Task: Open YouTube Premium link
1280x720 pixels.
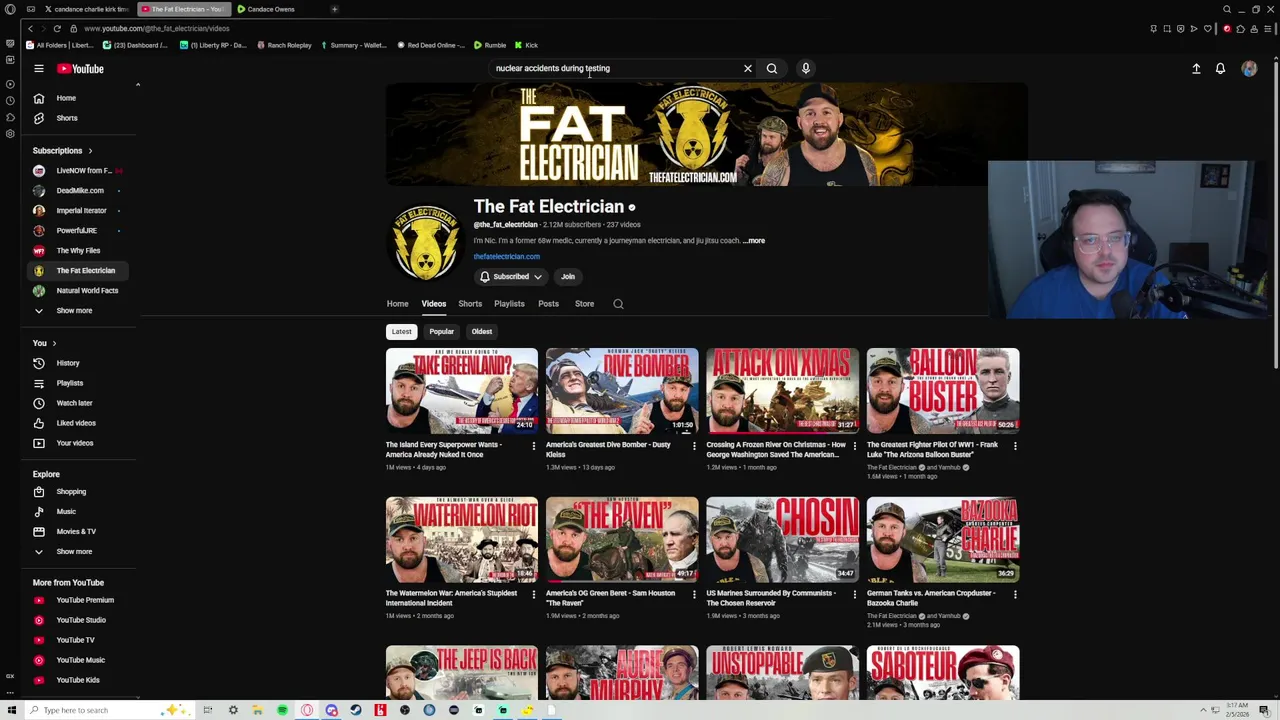Action: coord(80,600)
